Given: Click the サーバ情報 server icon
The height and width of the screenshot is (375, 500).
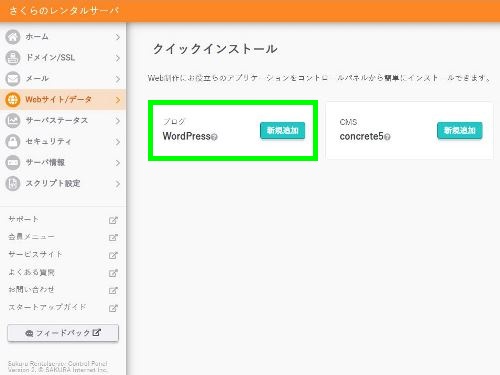Looking at the screenshot, I should click(13, 162).
